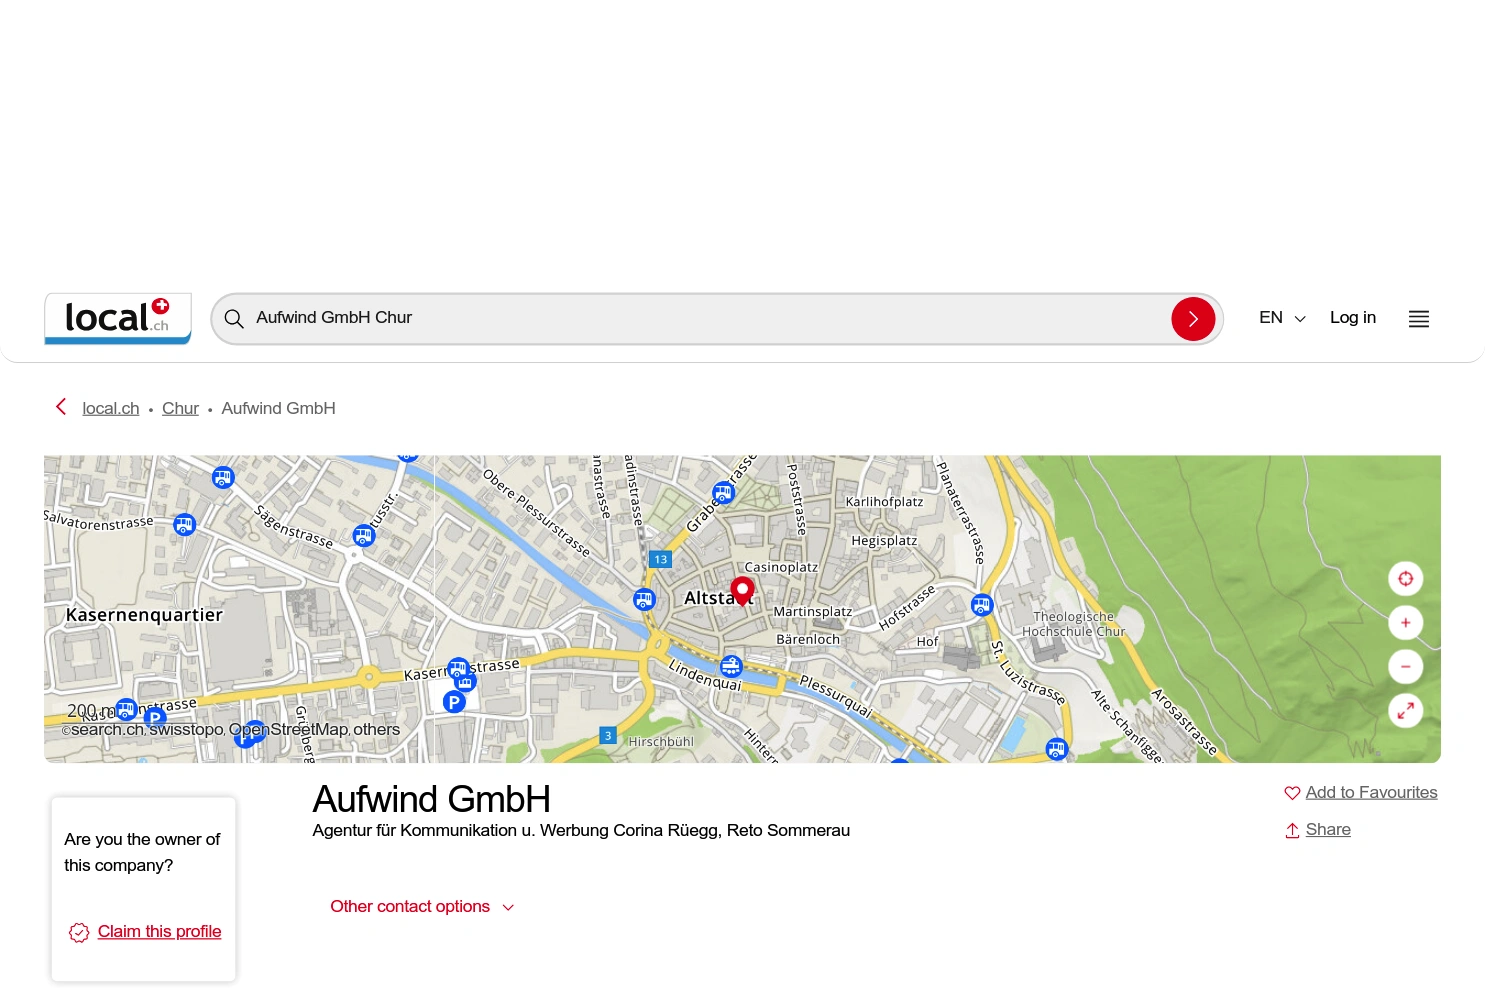This screenshot has height=990, width=1485.
Task: Click a parking P icon near Kasernenstrasse
Action: (x=455, y=701)
